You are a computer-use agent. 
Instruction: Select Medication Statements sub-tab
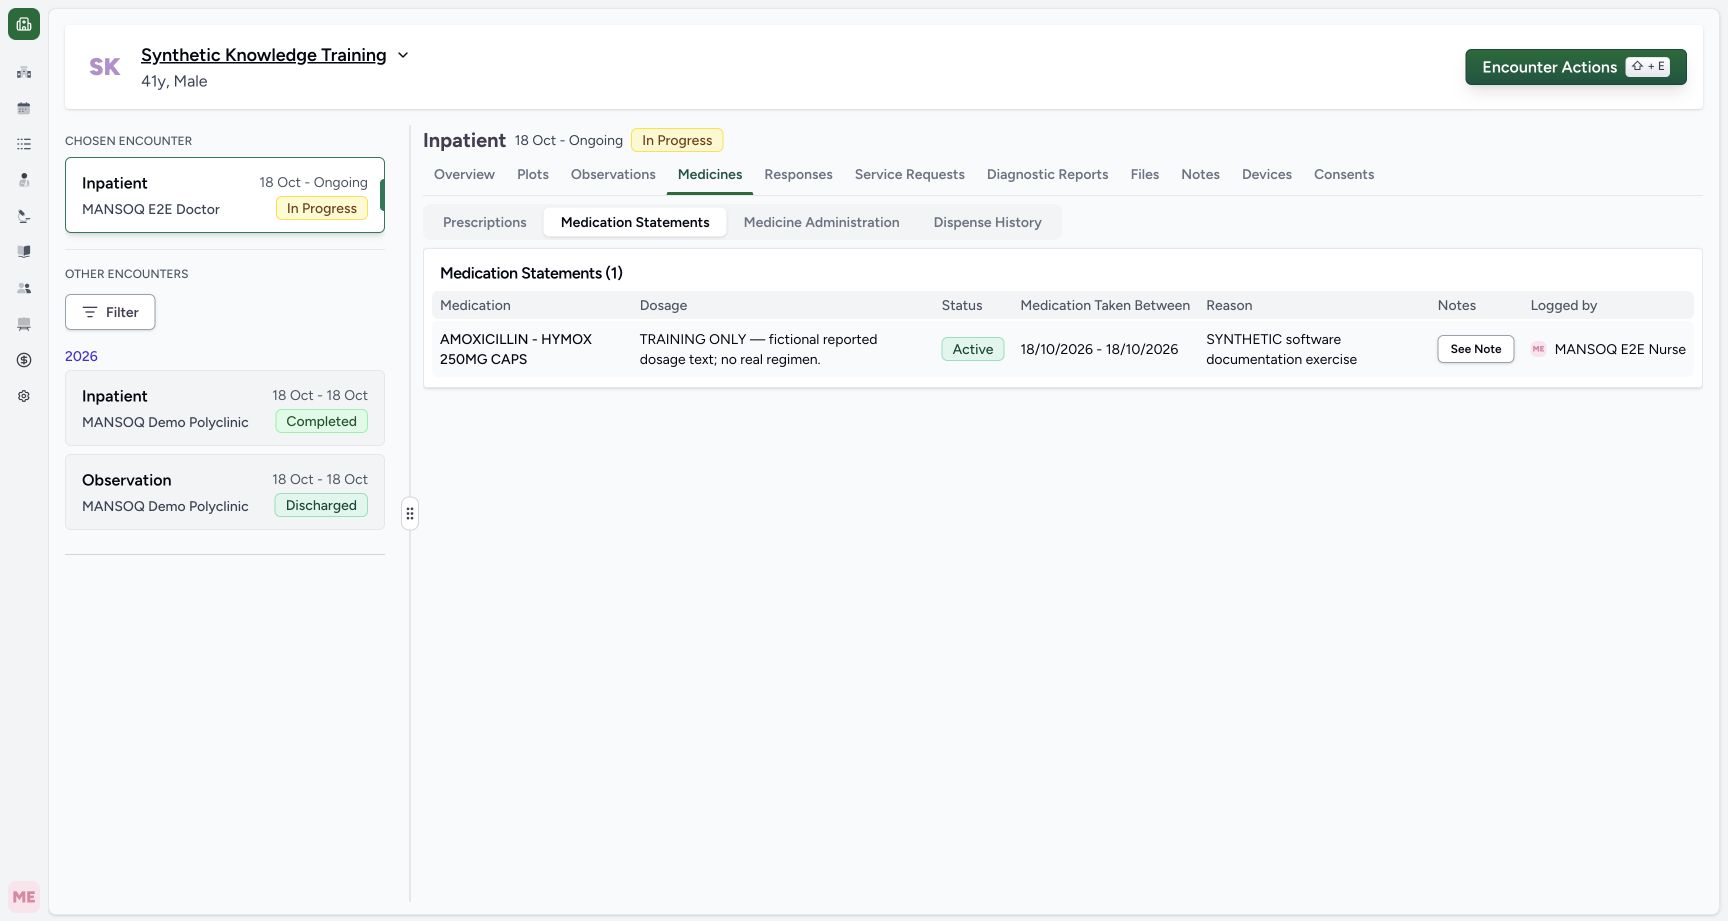635,222
